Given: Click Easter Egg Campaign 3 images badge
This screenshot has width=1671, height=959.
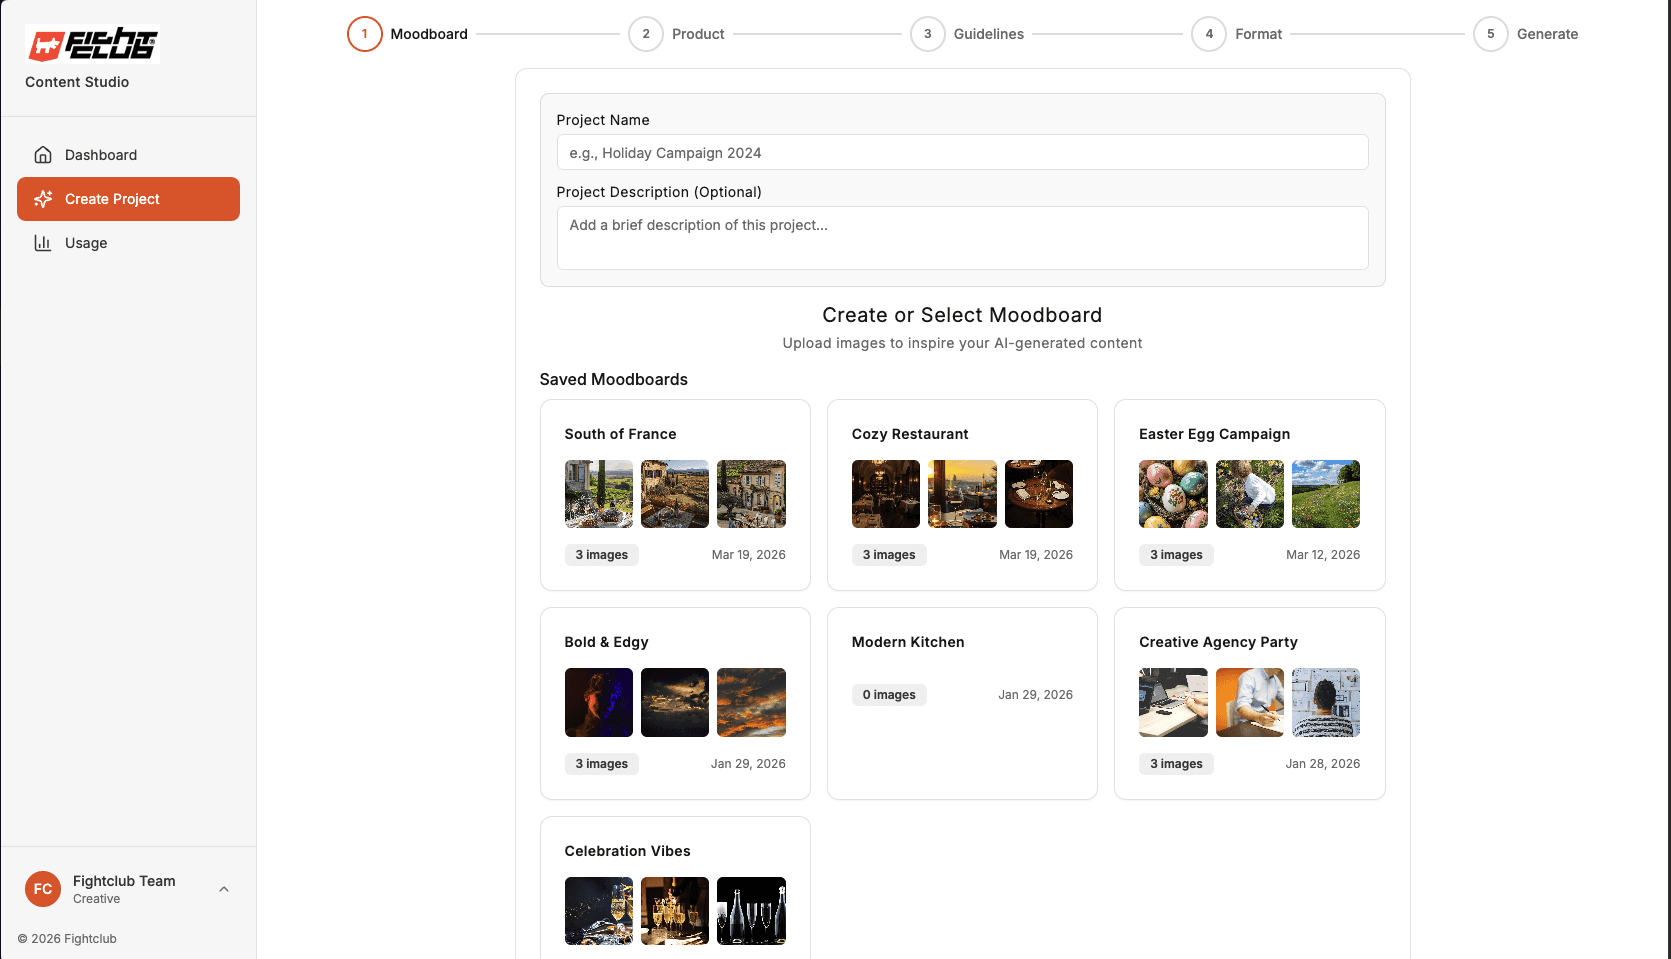Looking at the screenshot, I should (1176, 555).
